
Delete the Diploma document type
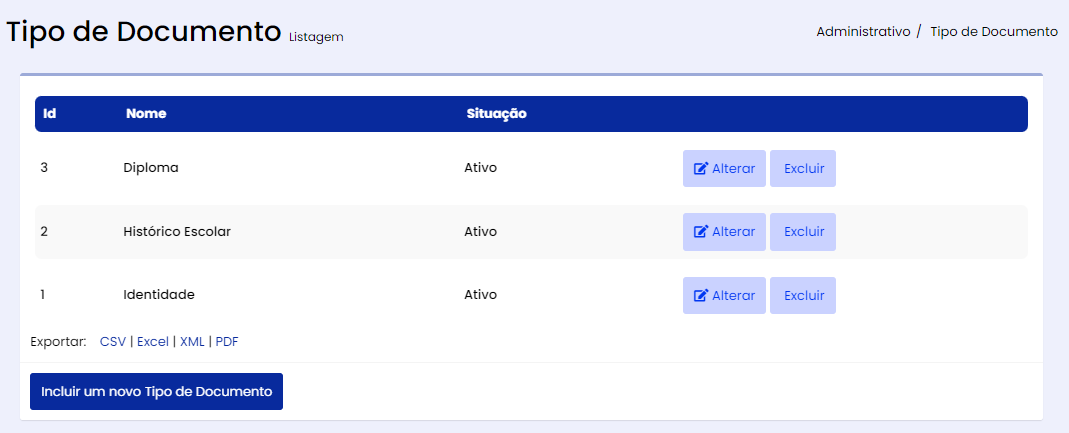point(803,169)
